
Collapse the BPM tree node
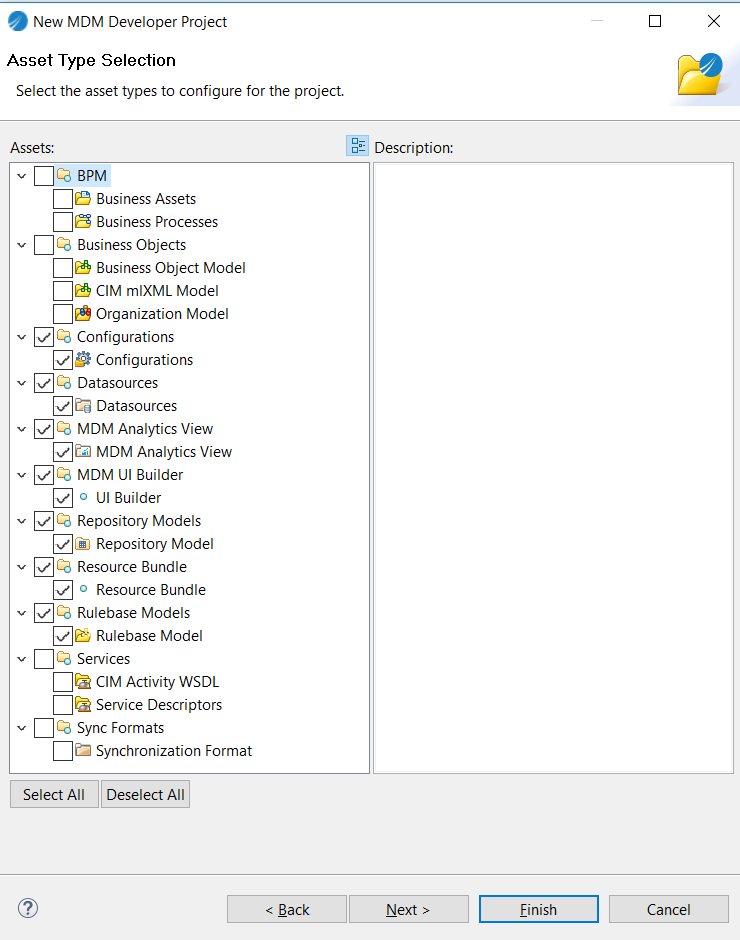click(22, 176)
